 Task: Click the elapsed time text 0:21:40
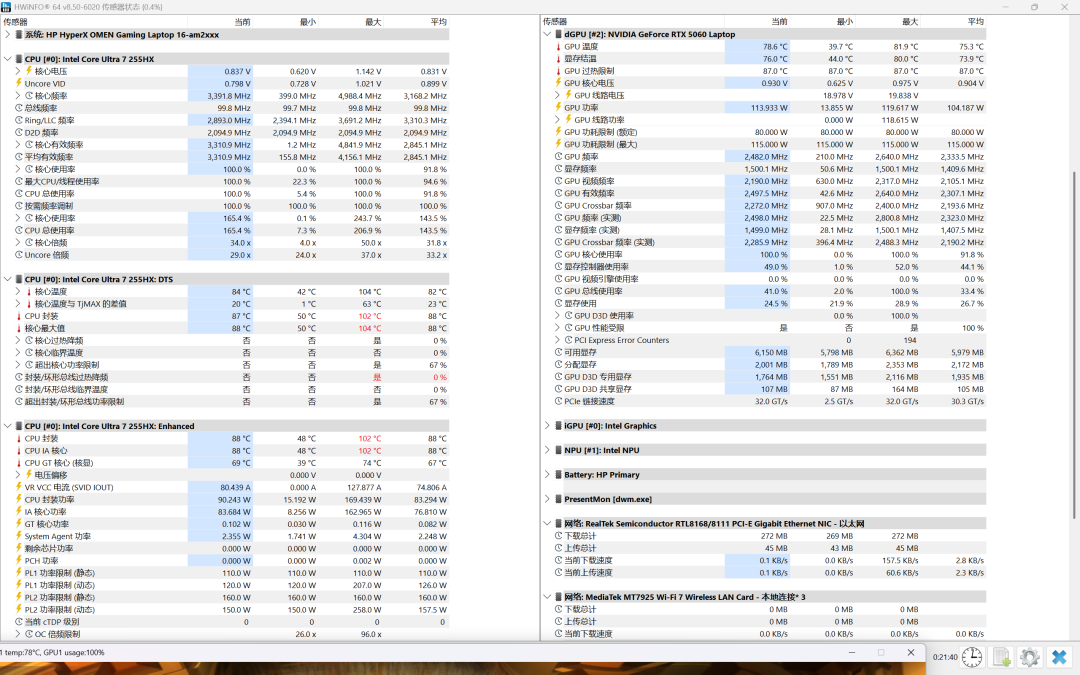(944, 657)
